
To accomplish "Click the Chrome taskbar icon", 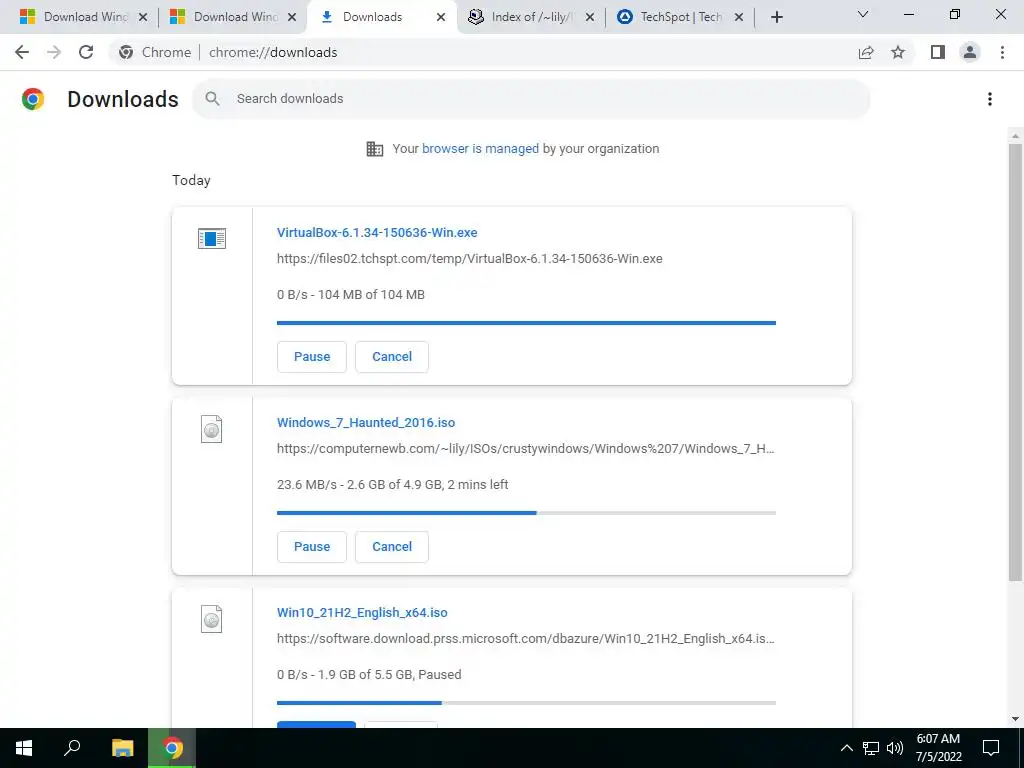I will click(x=172, y=748).
